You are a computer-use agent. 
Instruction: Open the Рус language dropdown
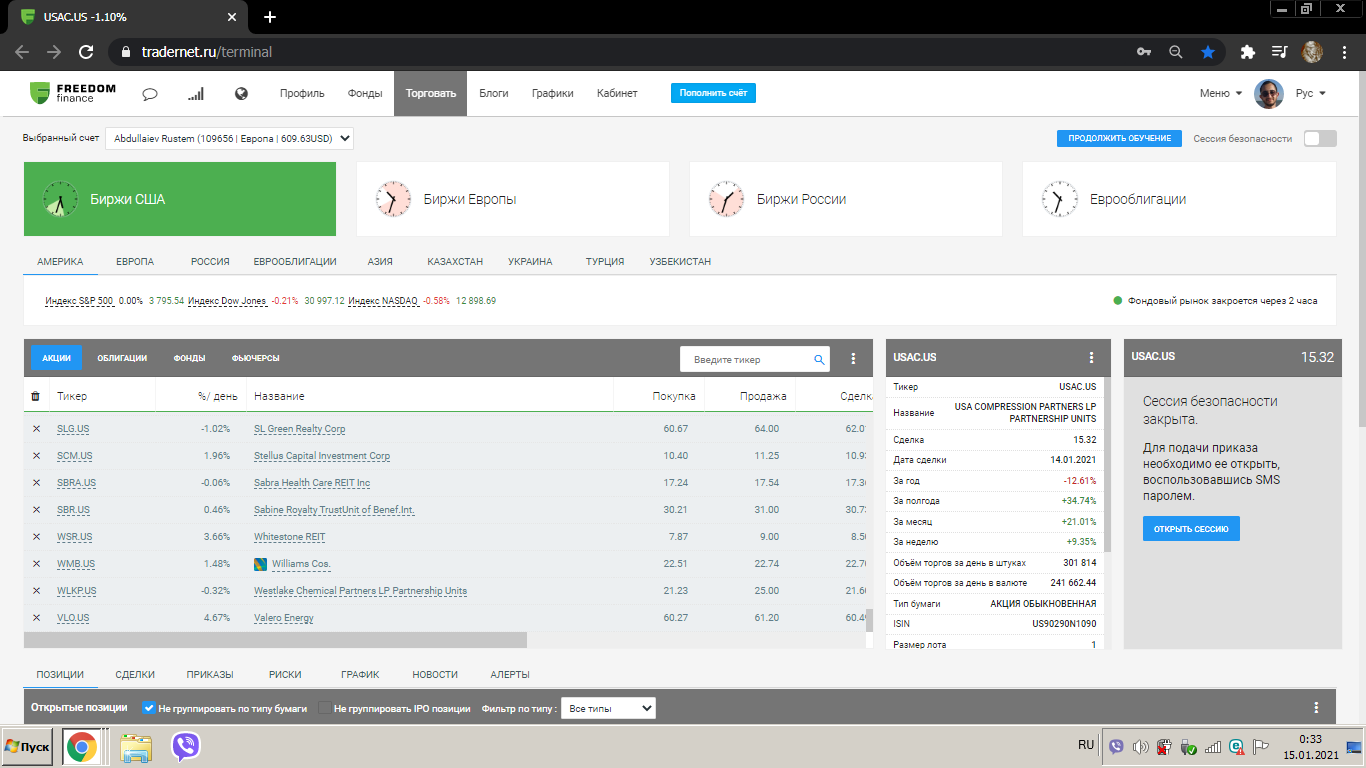point(1310,93)
